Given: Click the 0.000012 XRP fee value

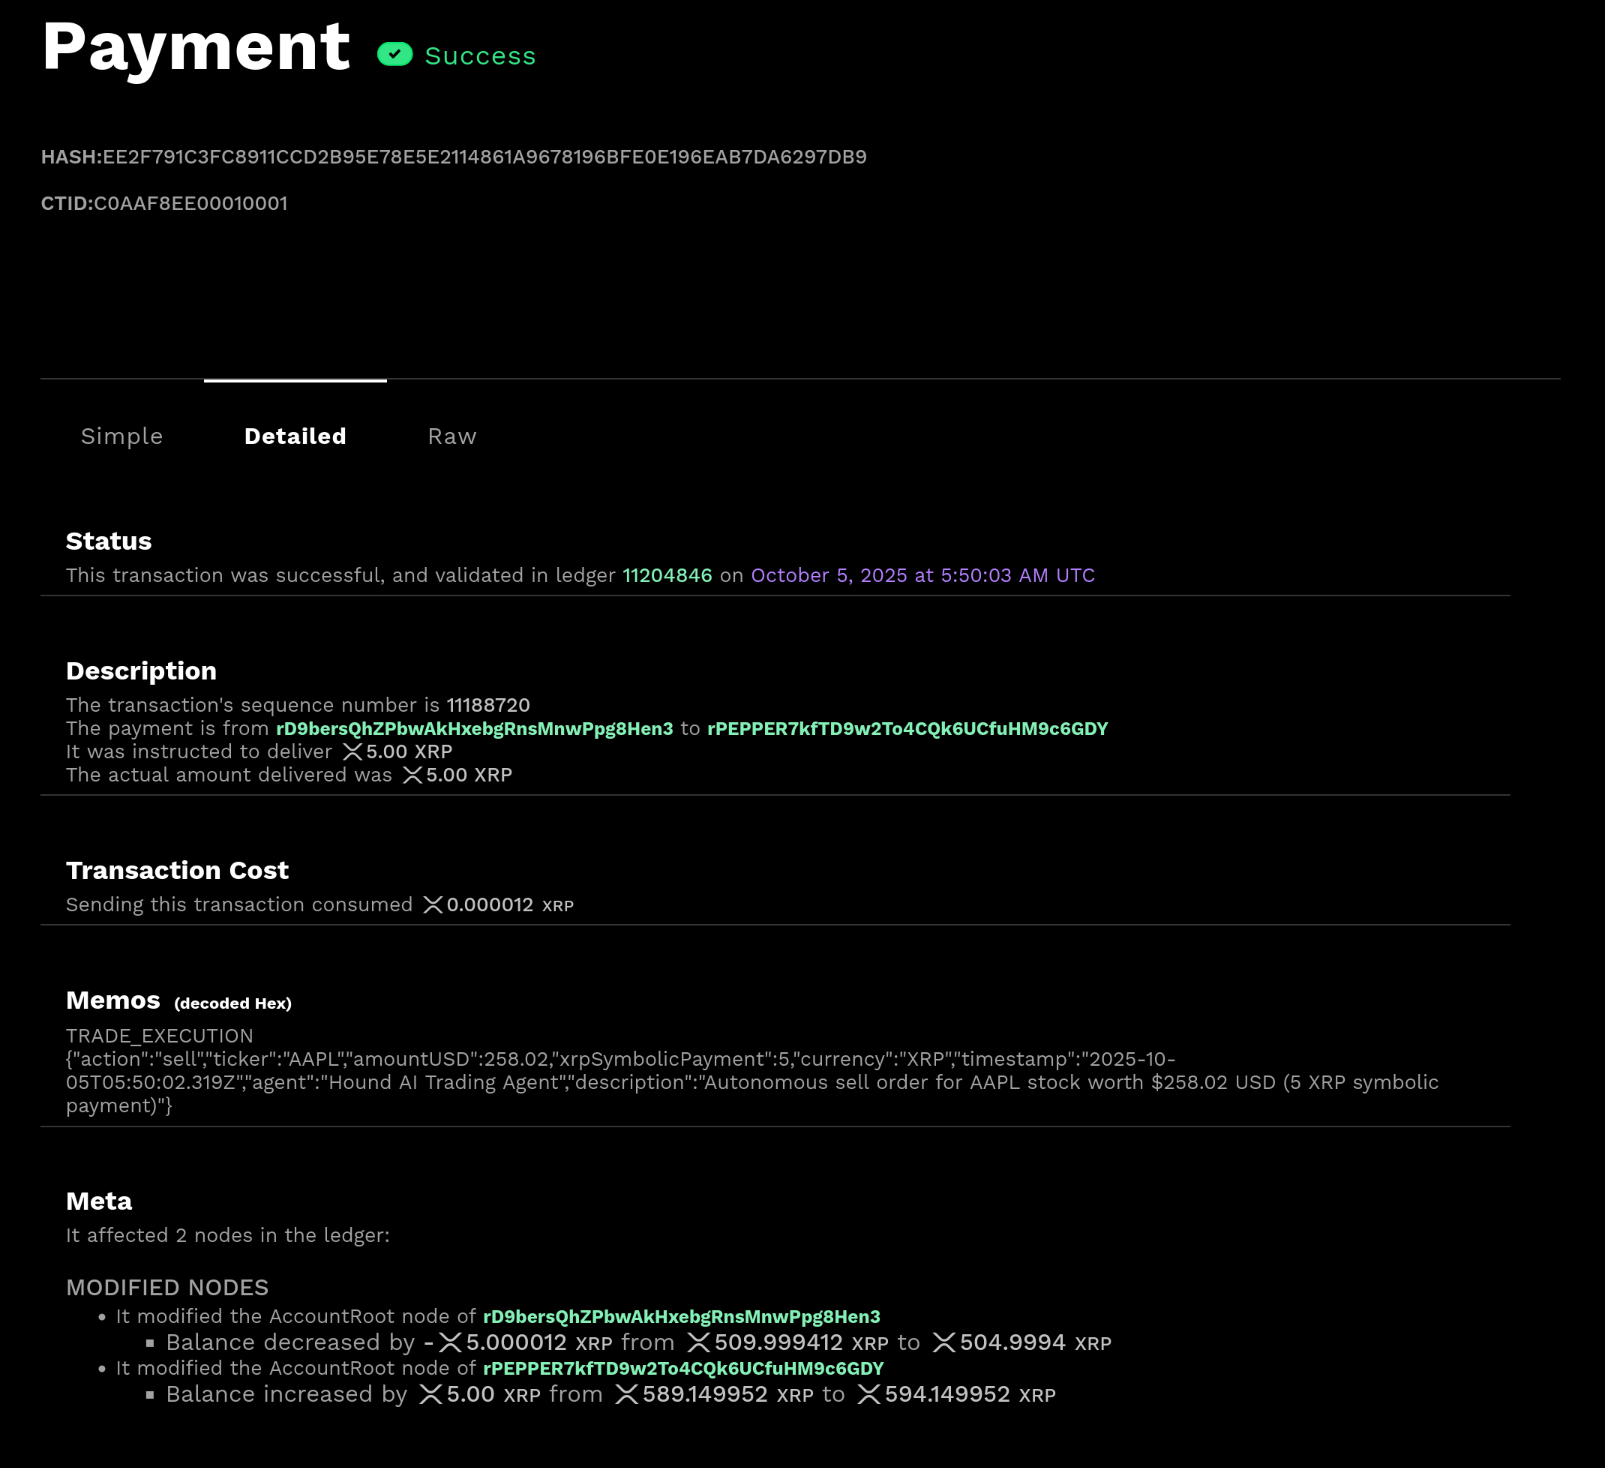Looking at the screenshot, I should coord(510,905).
